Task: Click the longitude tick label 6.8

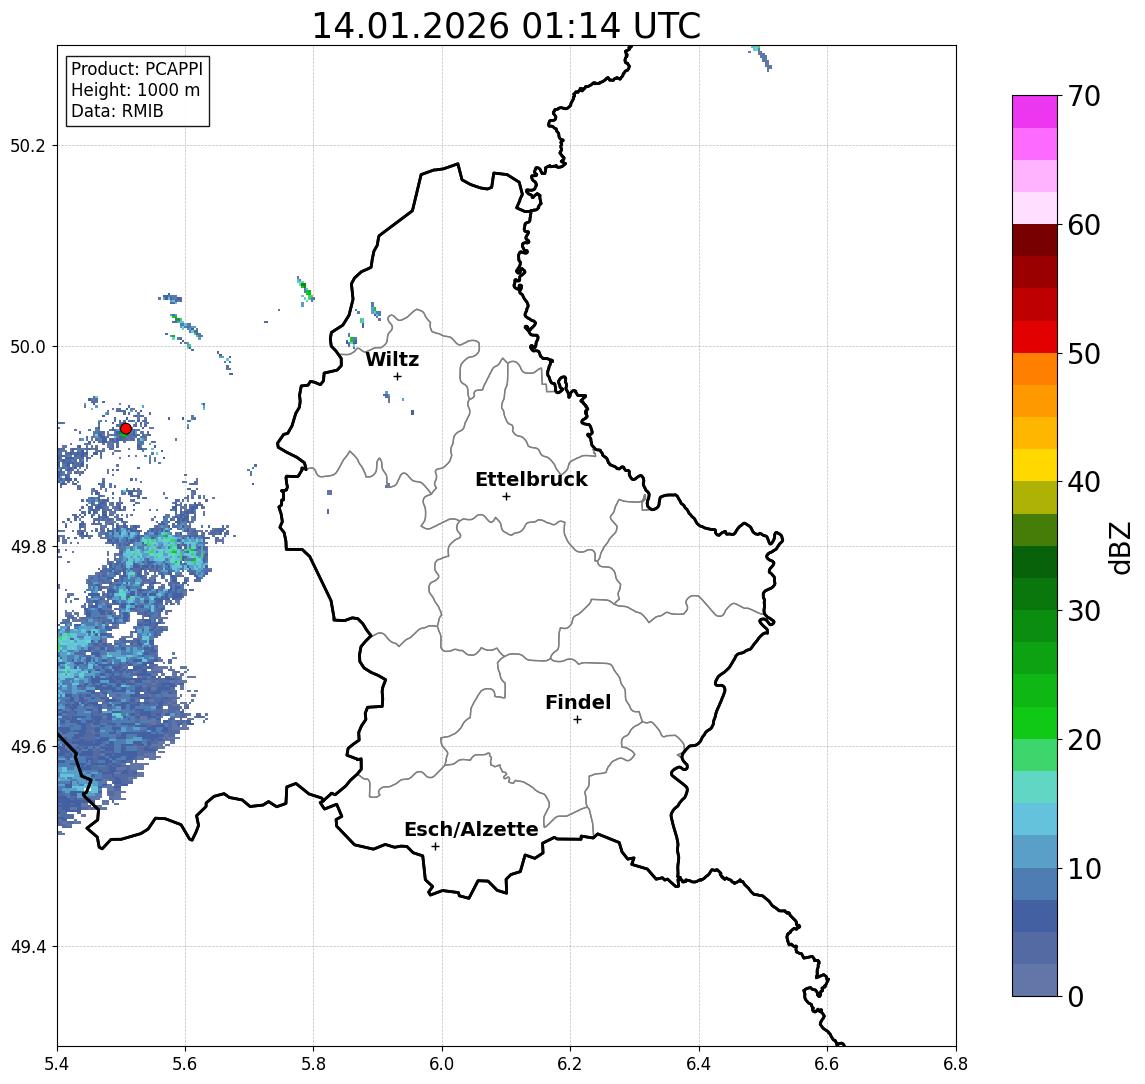Action: (x=955, y=1064)
